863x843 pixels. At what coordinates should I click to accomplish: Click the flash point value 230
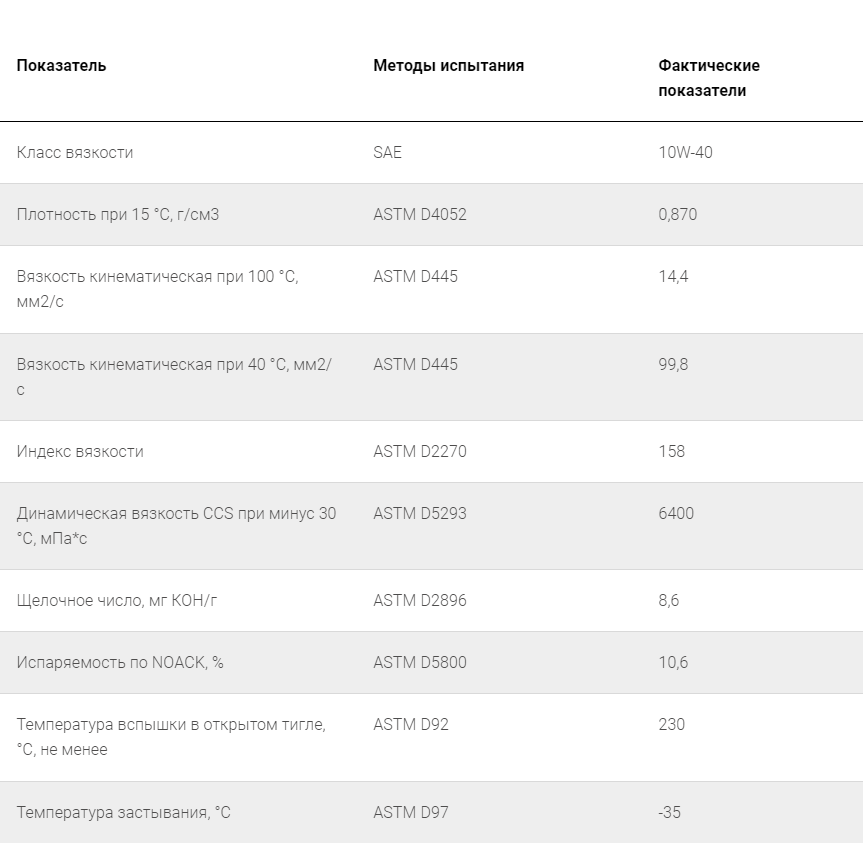[x=671, y=725]
